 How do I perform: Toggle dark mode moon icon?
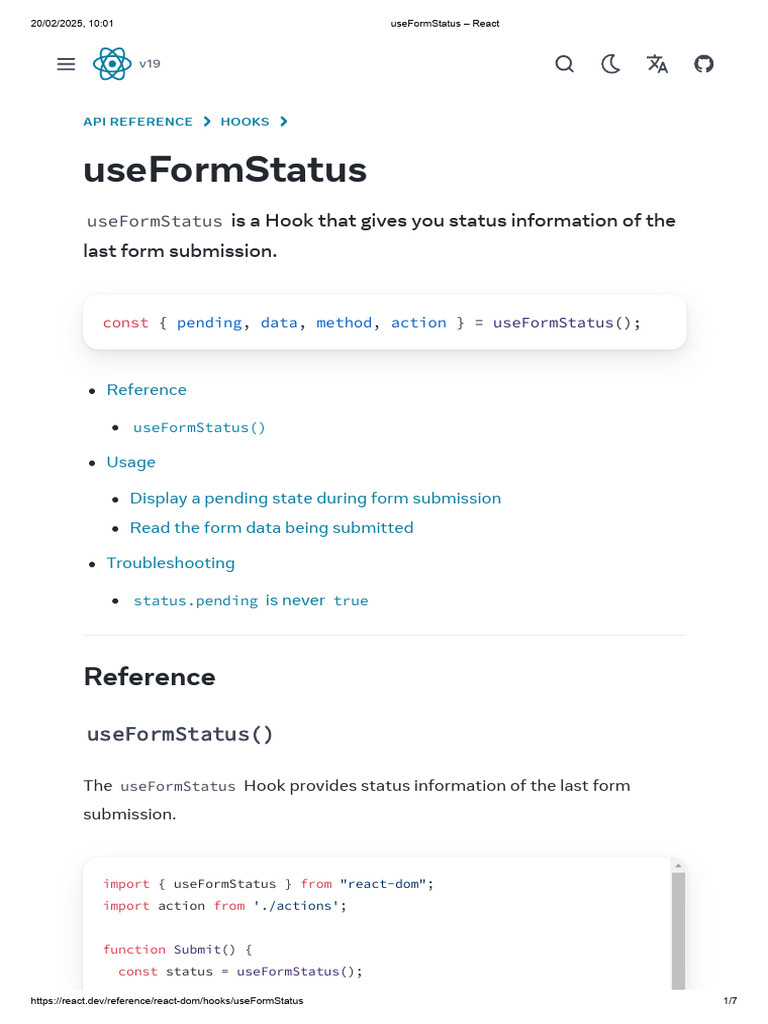point(610,64)
